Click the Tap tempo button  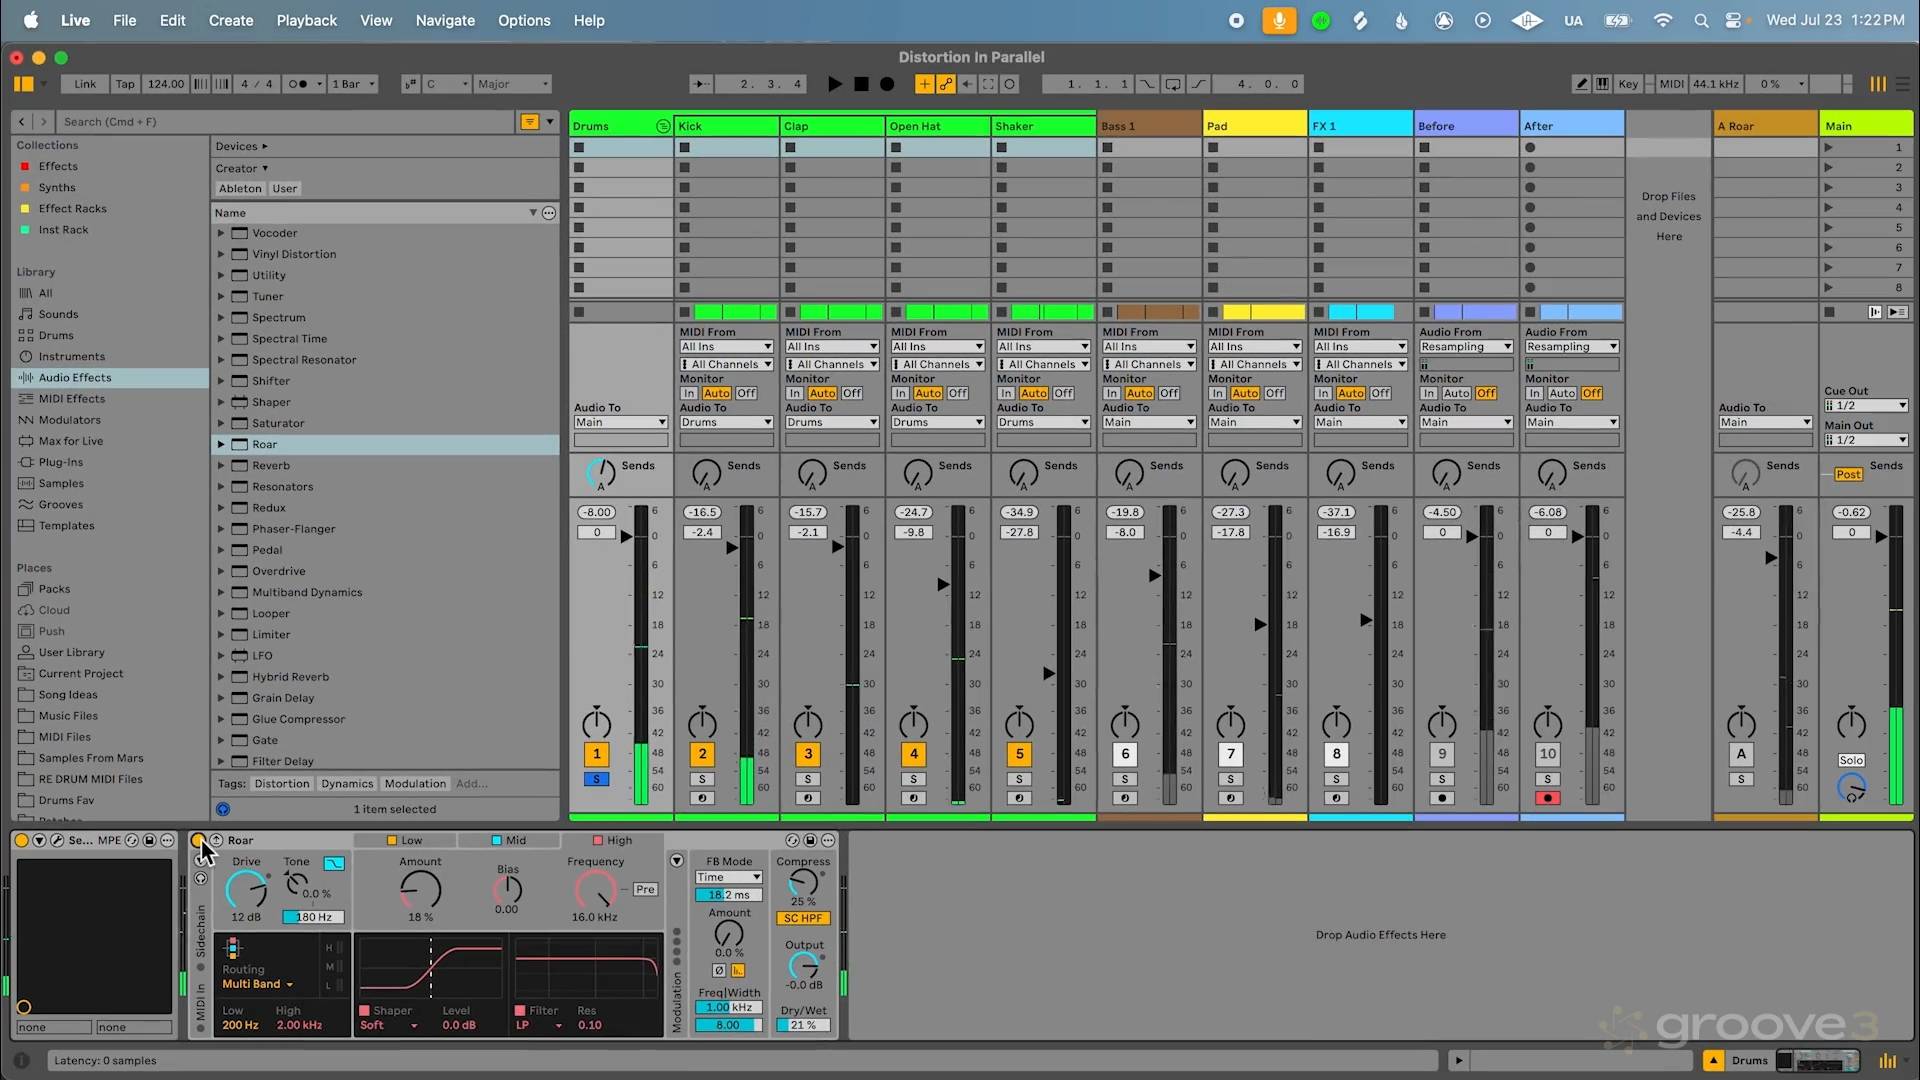coord(125,84)
